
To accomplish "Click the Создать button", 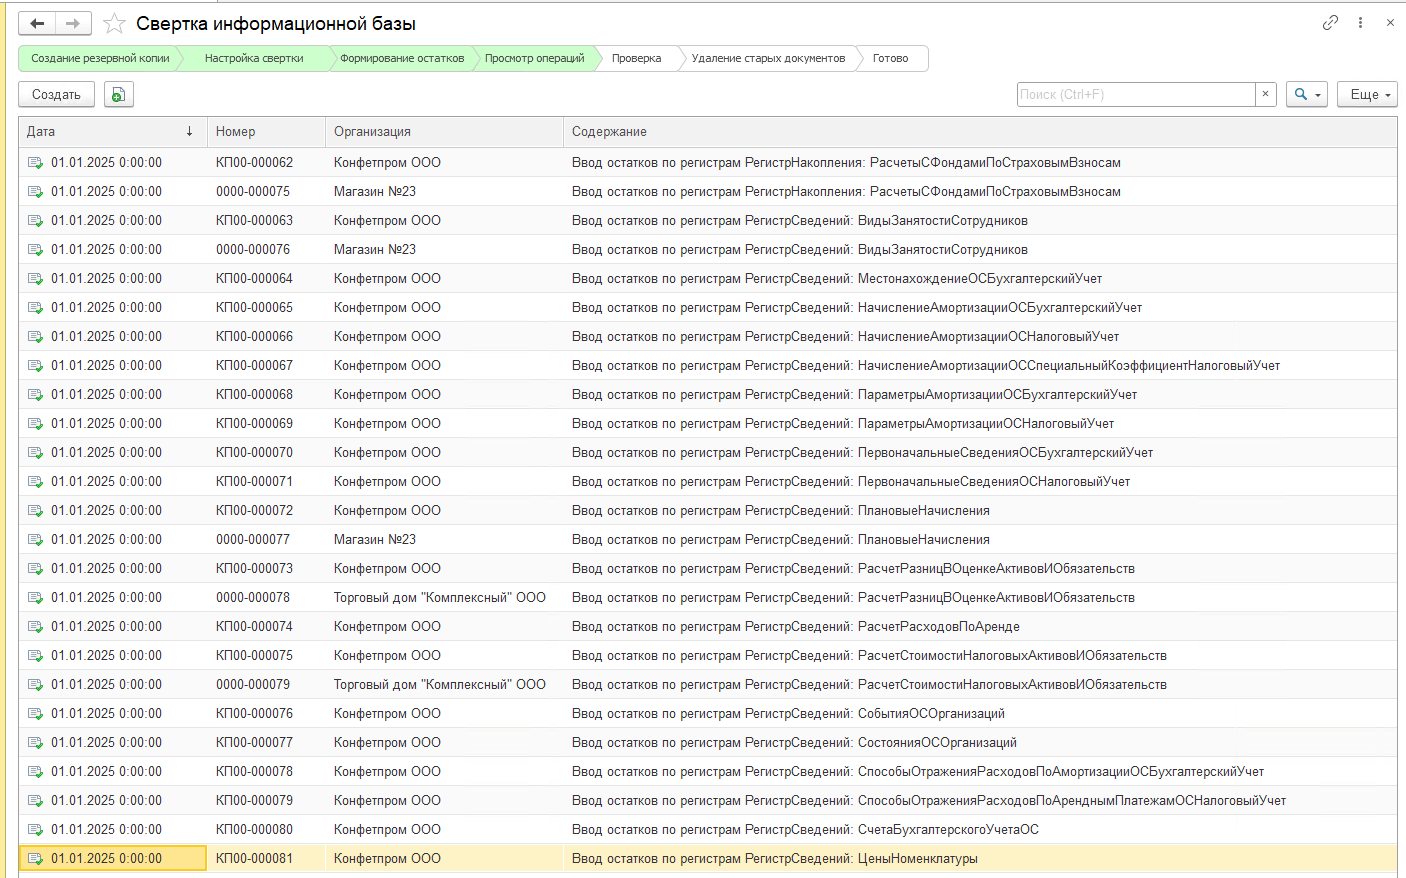I will pyautogui.click(x=56, y=94).
